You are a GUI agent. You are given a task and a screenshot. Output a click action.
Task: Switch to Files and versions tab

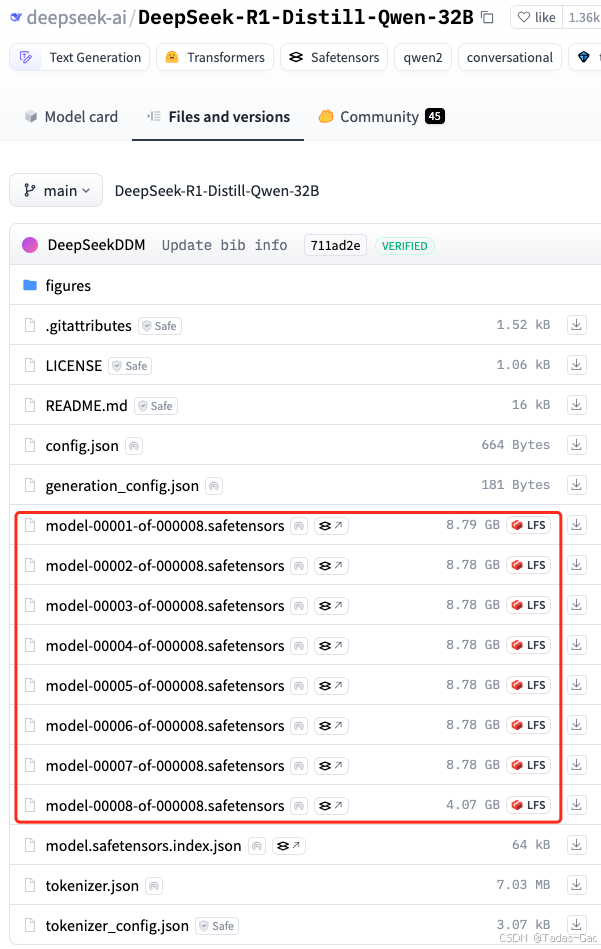(x=218, y=117)
